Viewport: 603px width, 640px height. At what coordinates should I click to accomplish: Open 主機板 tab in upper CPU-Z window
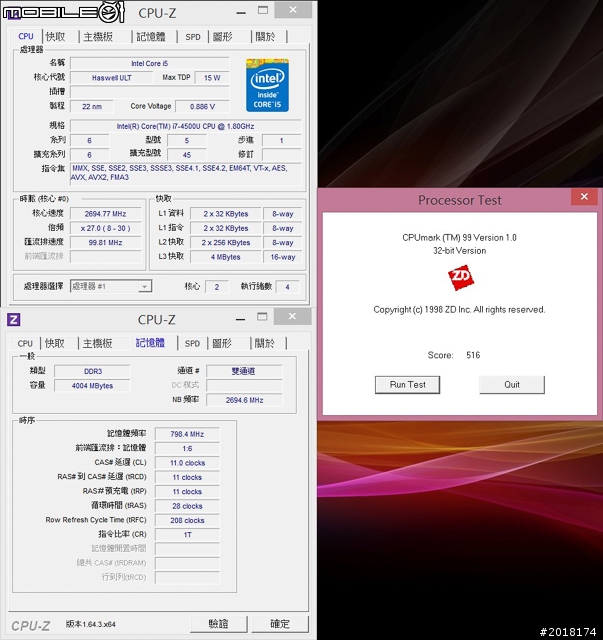point(98,37)
